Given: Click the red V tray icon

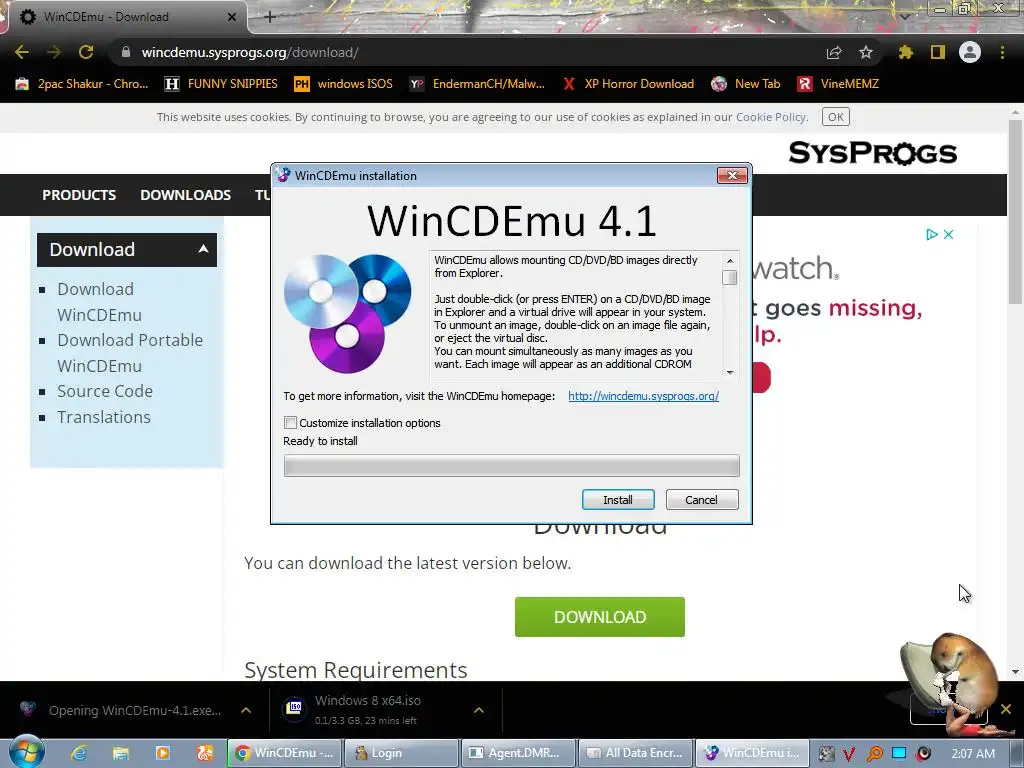Looking at the screenshot, I should [849, 754].
